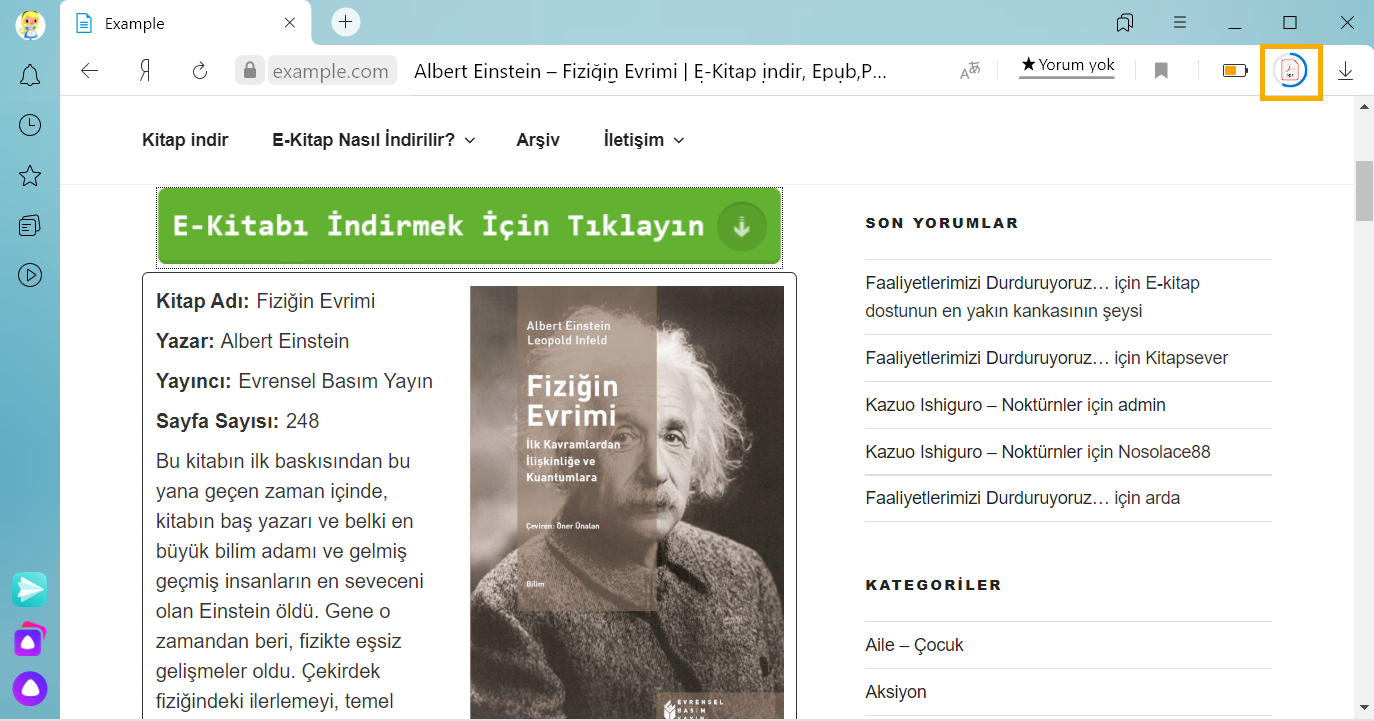Open the comment link by arda

(x=1022, y=498)
